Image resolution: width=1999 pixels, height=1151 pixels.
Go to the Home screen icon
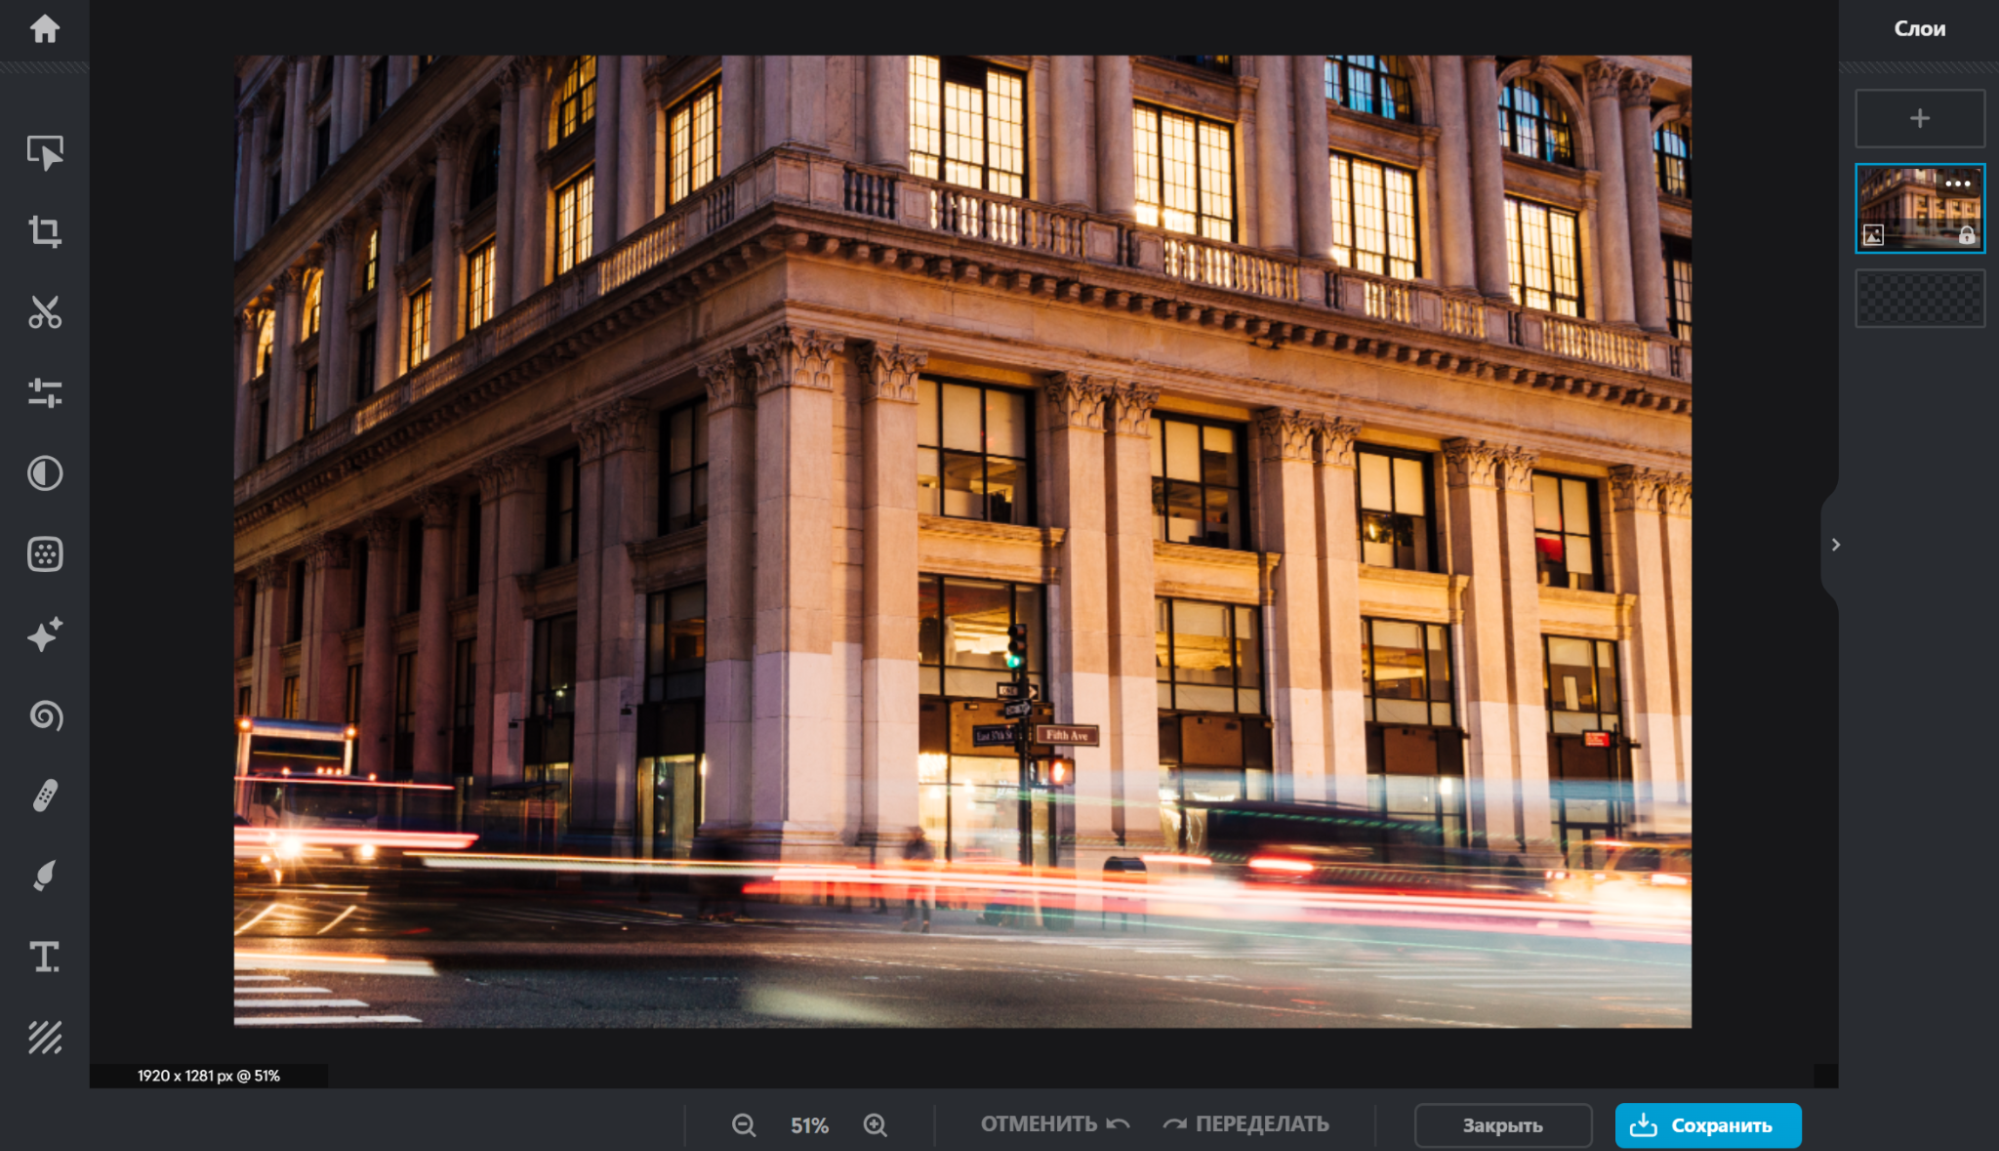point(44,29)
